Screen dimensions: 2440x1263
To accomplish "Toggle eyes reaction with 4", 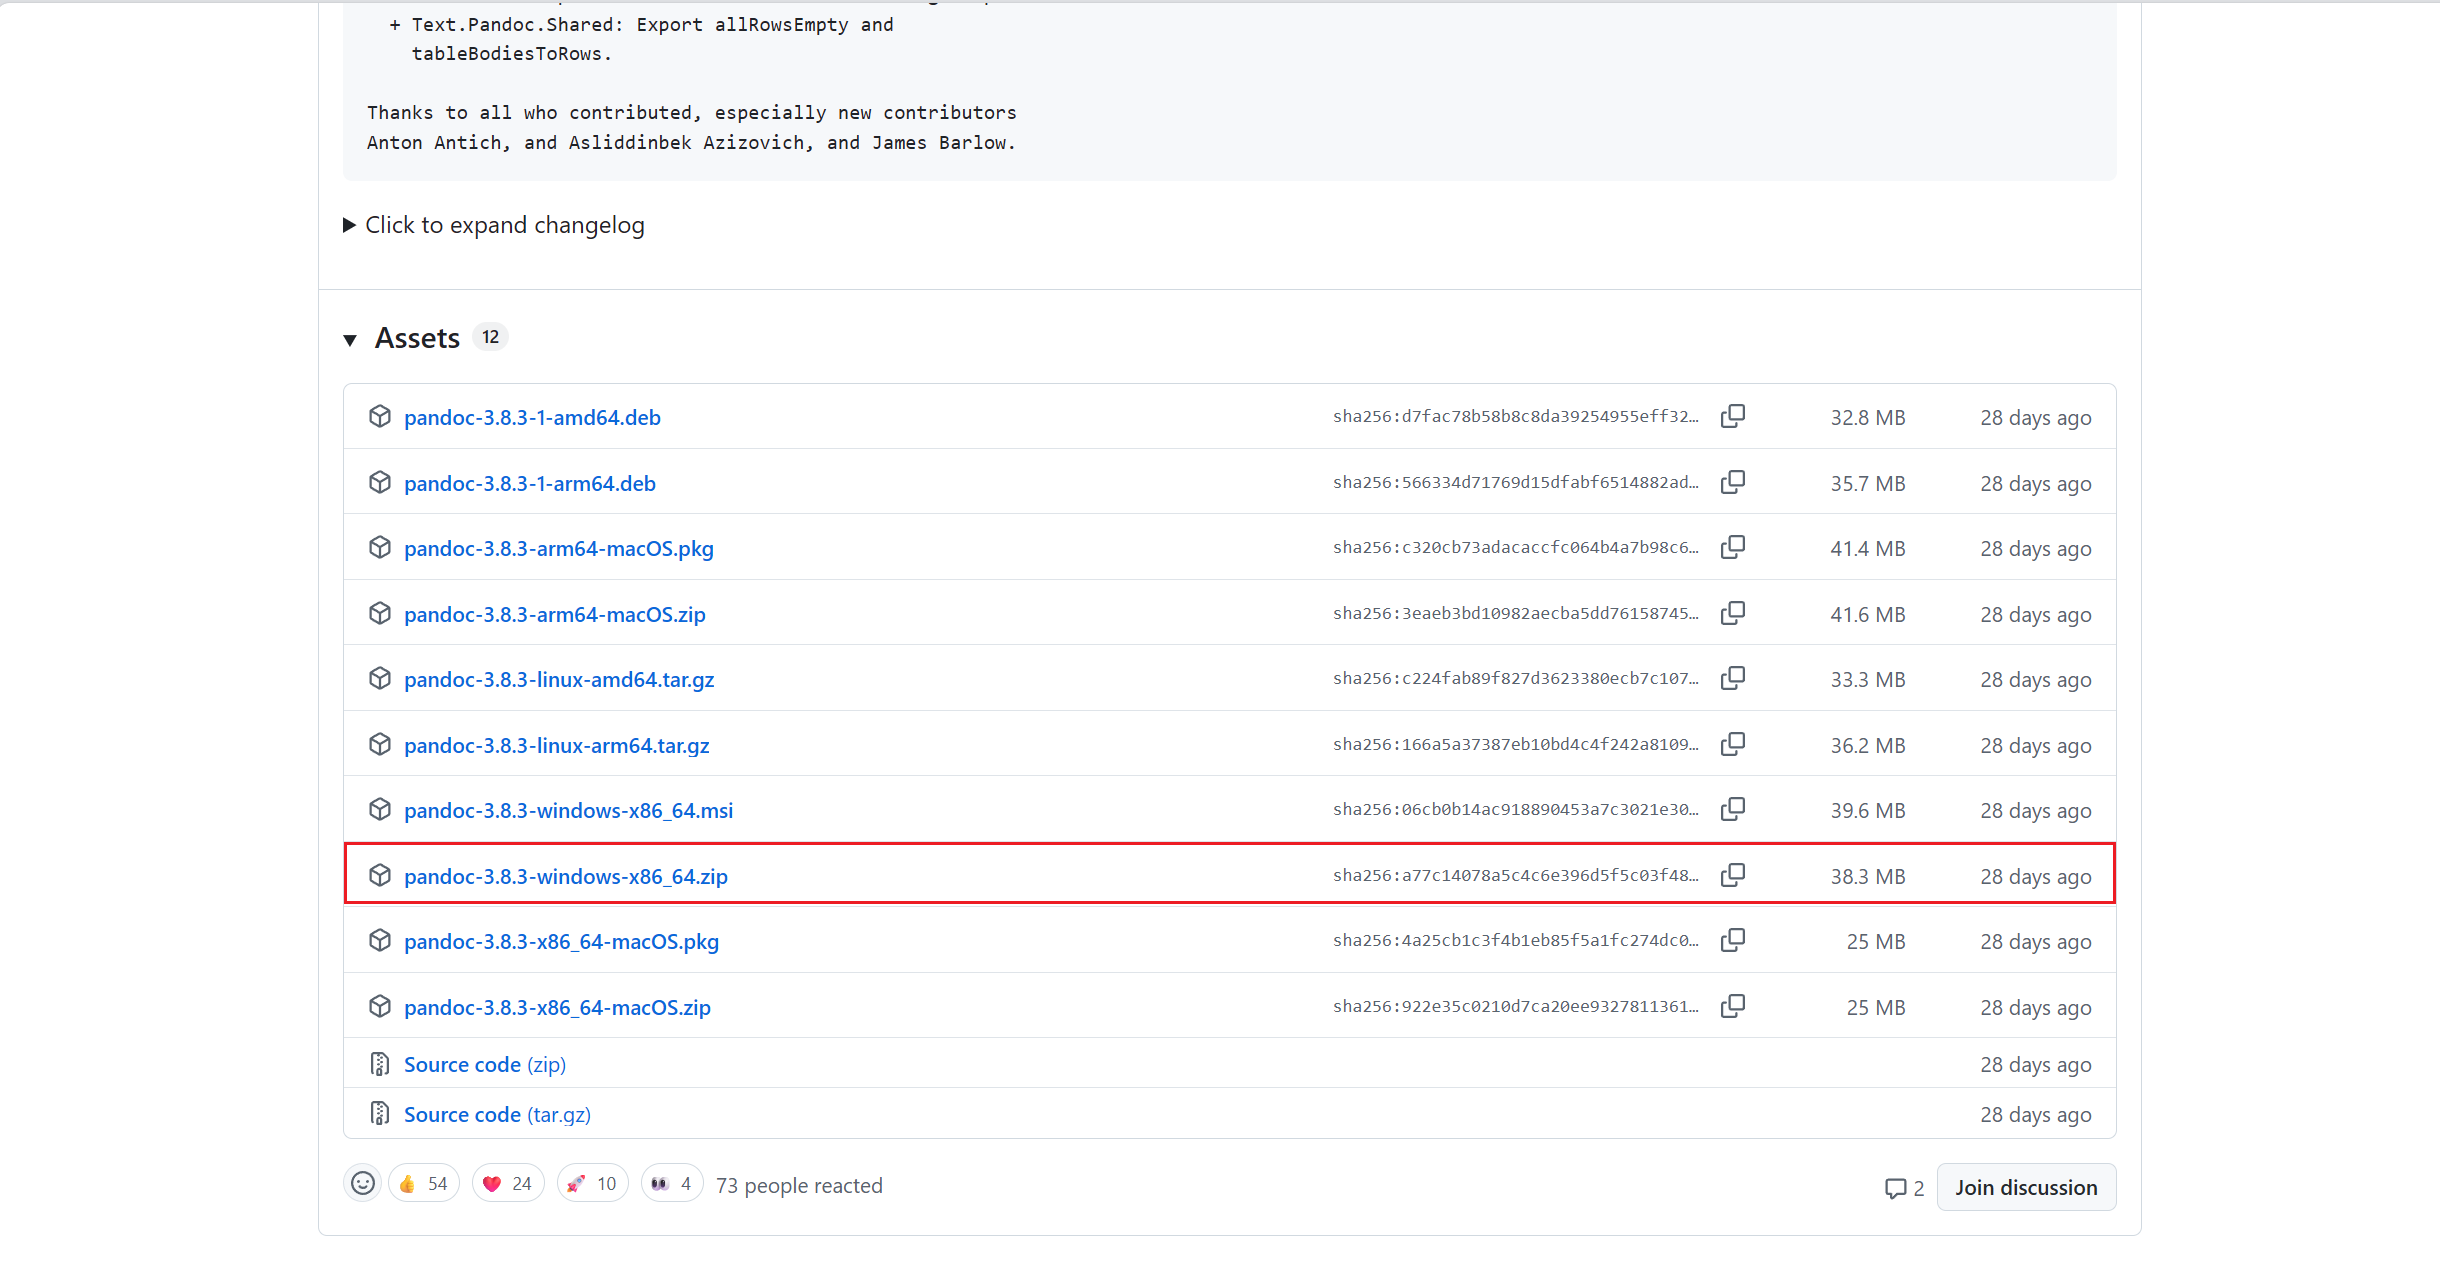I will [672, 1184].
